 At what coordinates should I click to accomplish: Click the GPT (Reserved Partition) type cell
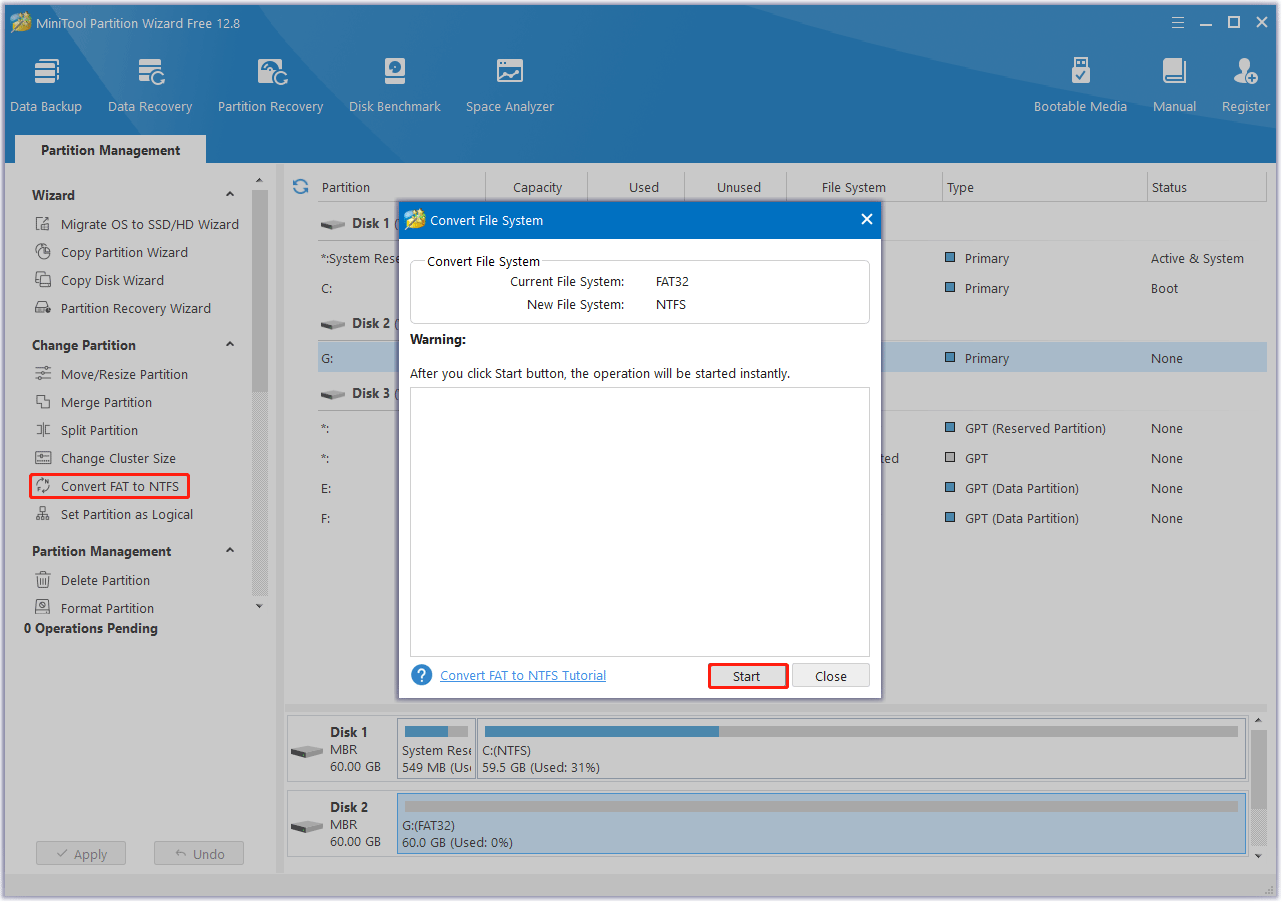[1035, 428]
